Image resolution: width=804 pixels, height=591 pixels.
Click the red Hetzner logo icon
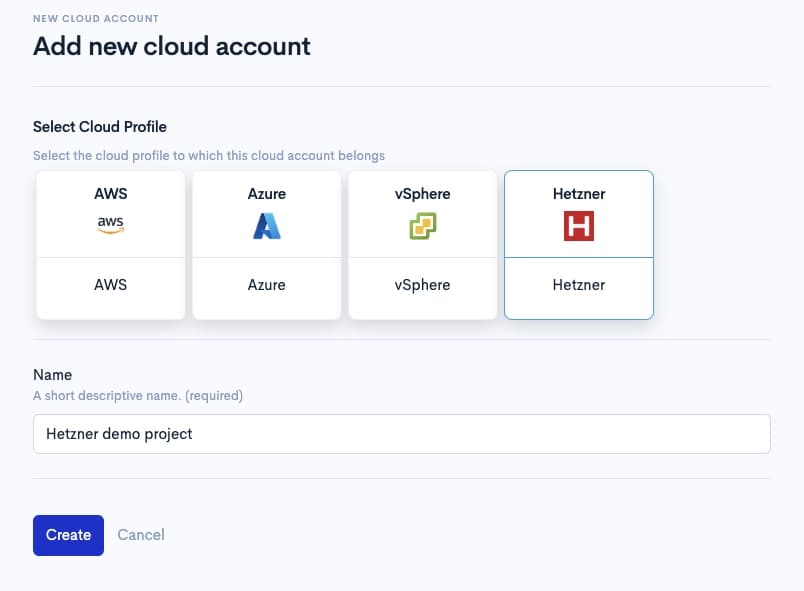click(x=578, y=226)
